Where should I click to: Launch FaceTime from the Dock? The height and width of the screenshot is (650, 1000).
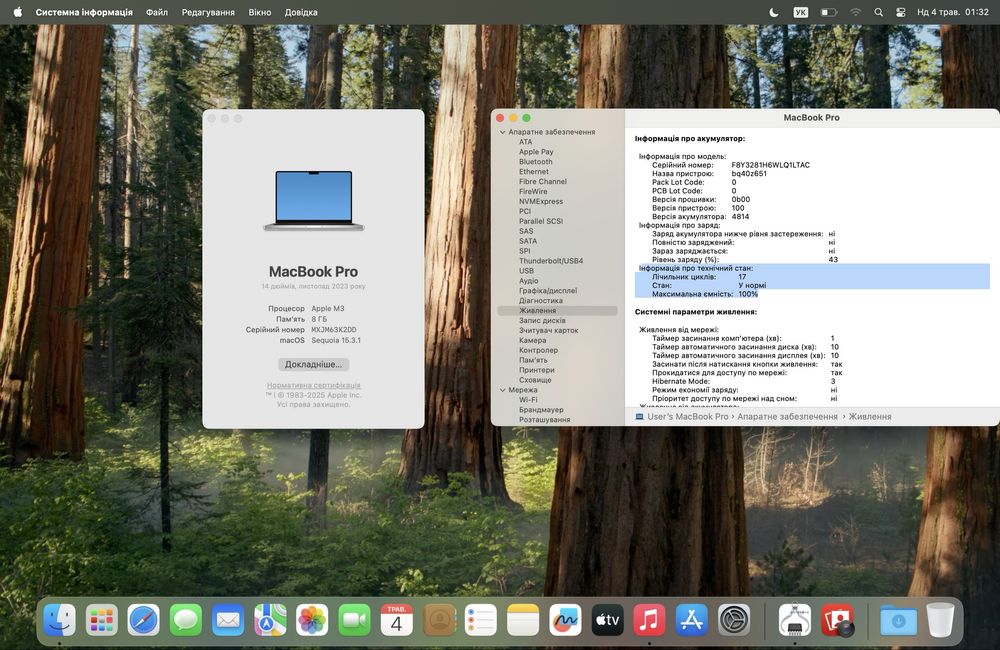[354, 619]
